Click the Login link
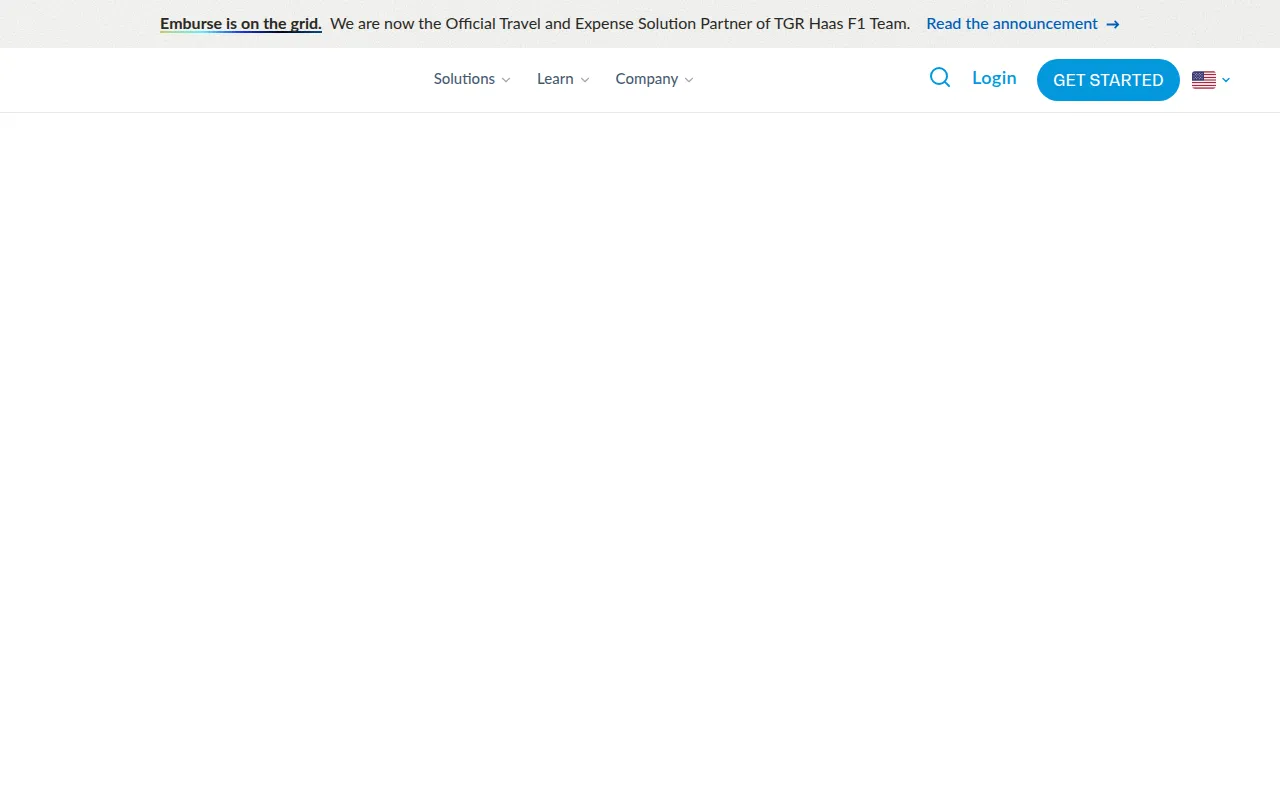 tap(994, 78)
